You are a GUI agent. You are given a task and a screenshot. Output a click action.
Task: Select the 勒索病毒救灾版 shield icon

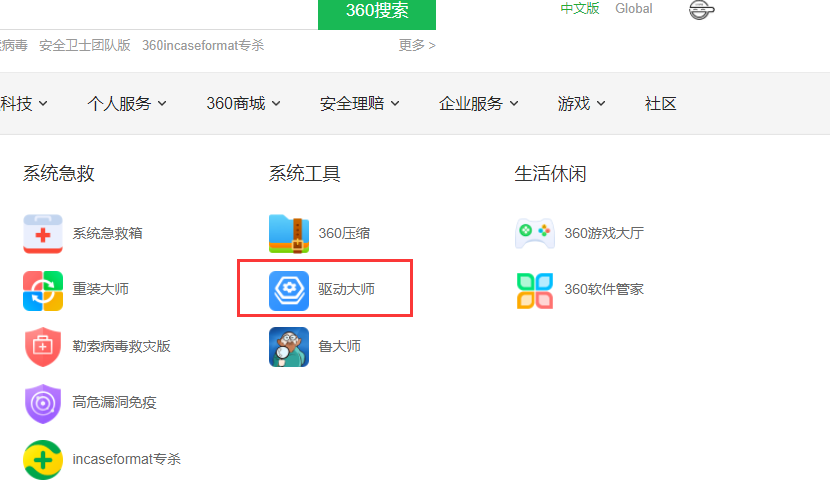click(x=43, y=346)
